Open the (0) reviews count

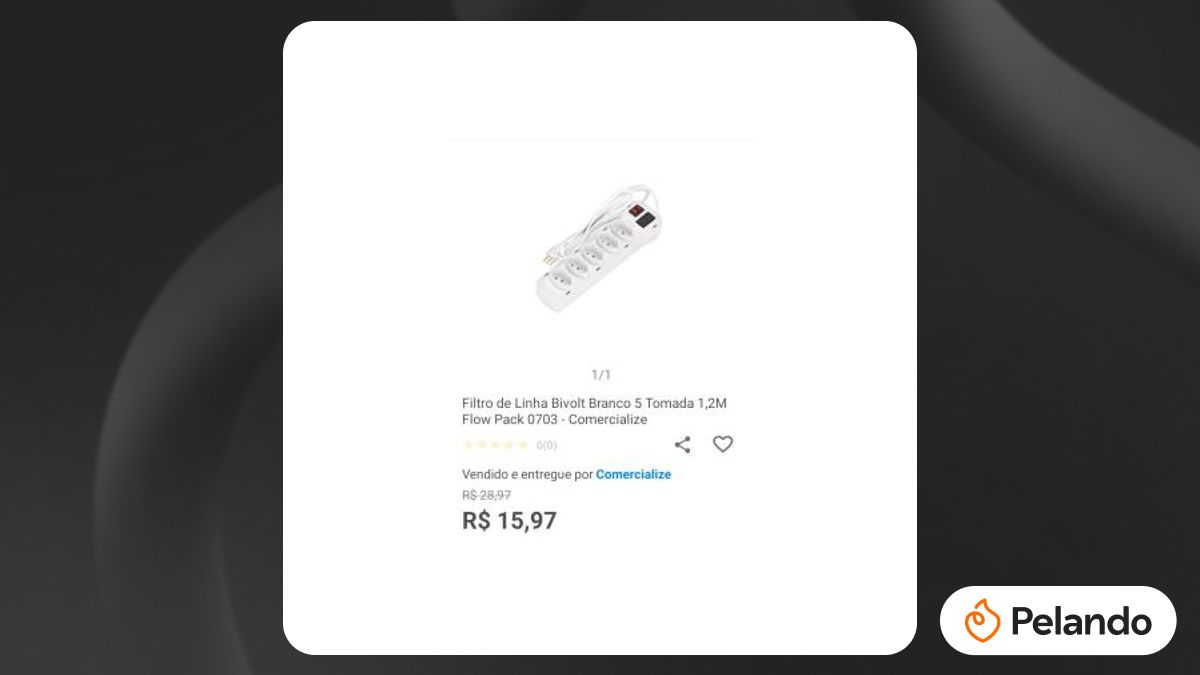(547, 446)
